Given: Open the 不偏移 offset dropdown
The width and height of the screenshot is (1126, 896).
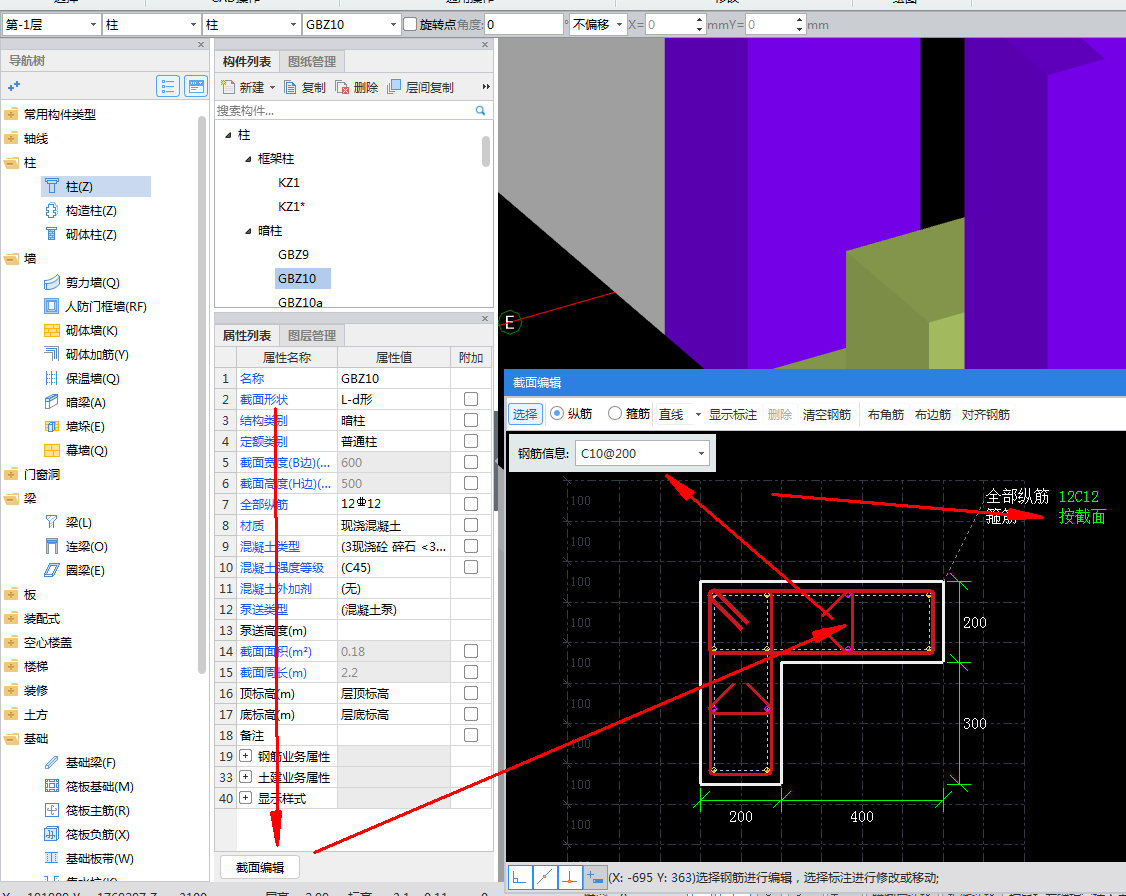Looking at the screenshot, I should [598, 24].
